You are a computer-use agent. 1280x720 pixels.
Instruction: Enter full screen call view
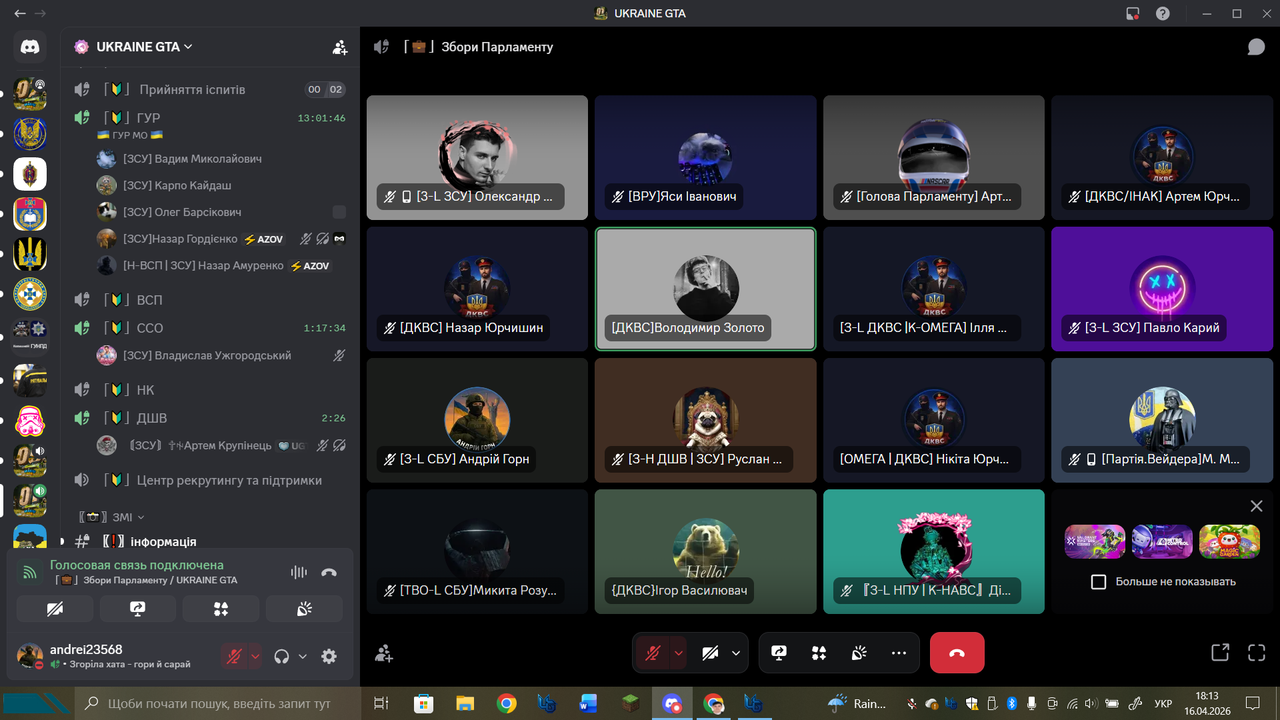pos(1257,653)
